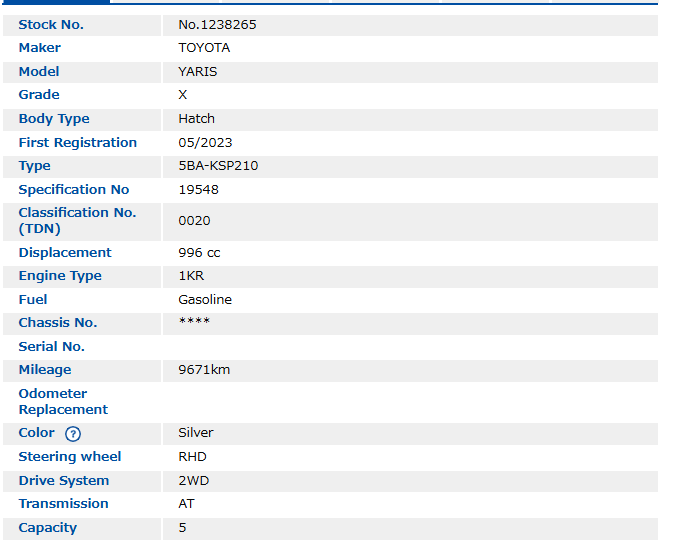Select the Silver color value
This screenshot has width=673, height=558.
coord(196,433)
